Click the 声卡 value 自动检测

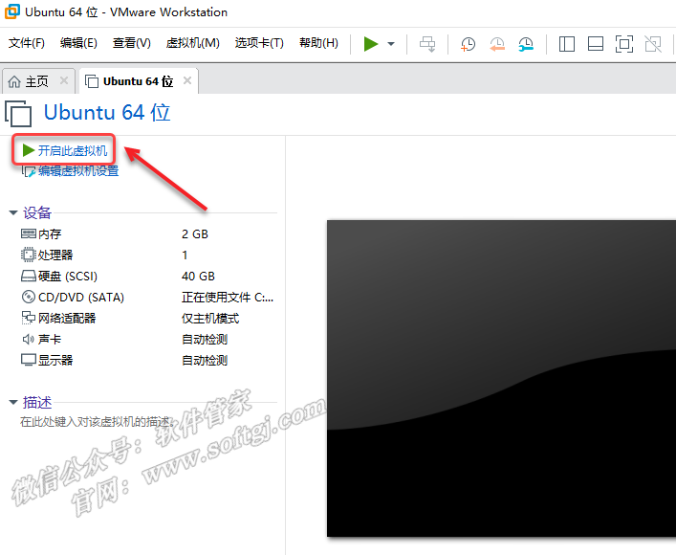click(x=204, y=339)
